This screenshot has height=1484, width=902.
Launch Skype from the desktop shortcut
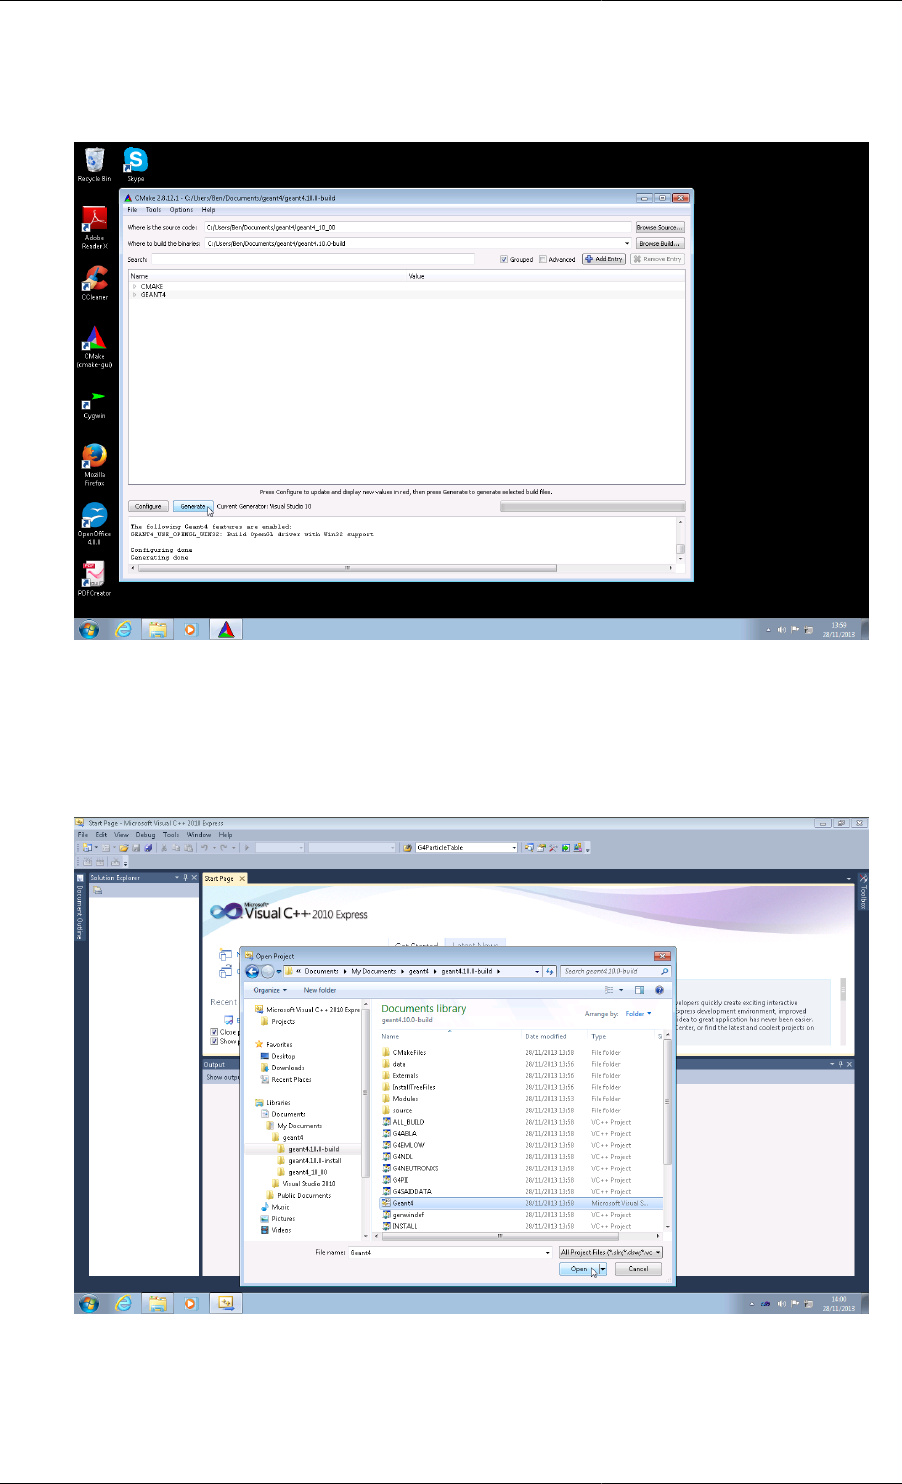point(135,165)
